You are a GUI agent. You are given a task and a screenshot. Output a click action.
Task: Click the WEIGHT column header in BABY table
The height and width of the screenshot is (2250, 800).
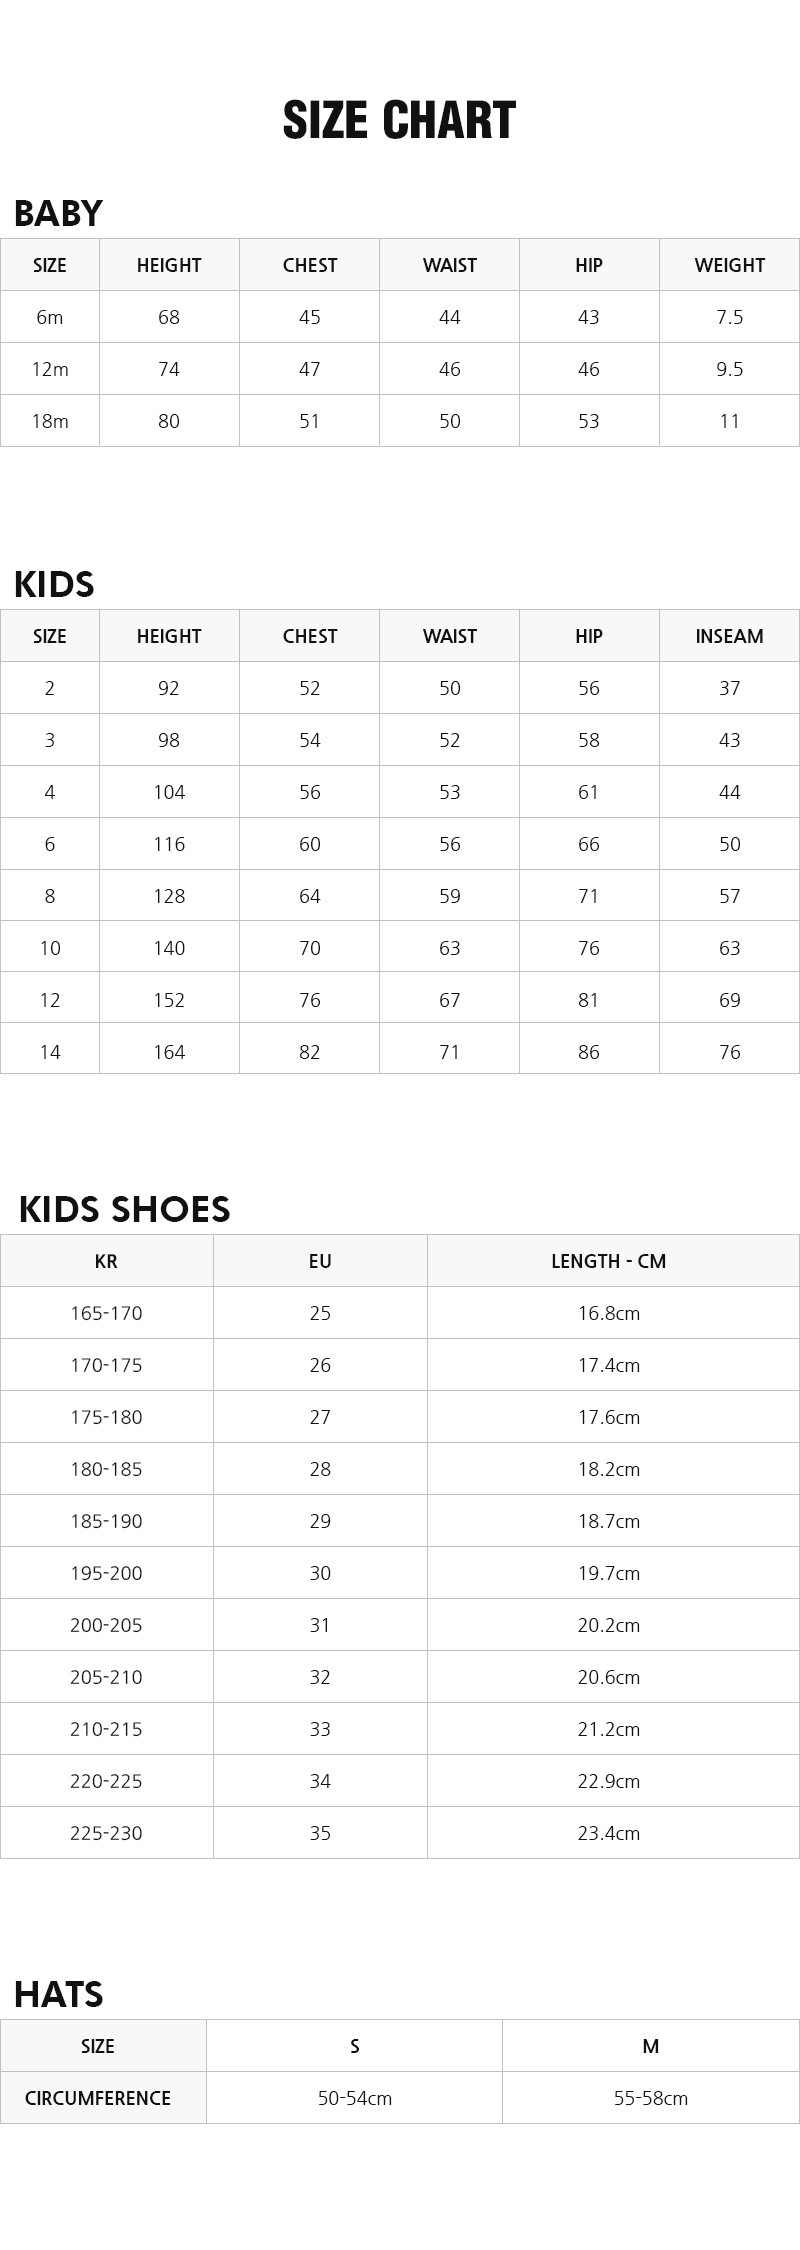coord(729,265)
